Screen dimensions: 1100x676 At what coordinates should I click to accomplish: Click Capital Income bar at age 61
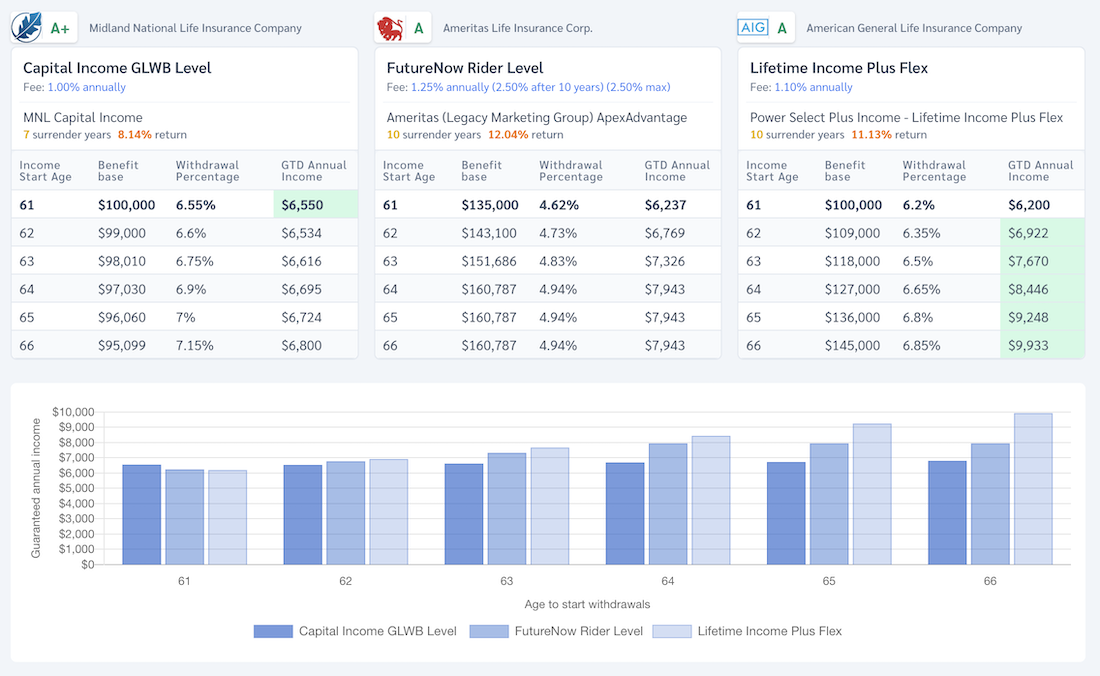(142, 514)
